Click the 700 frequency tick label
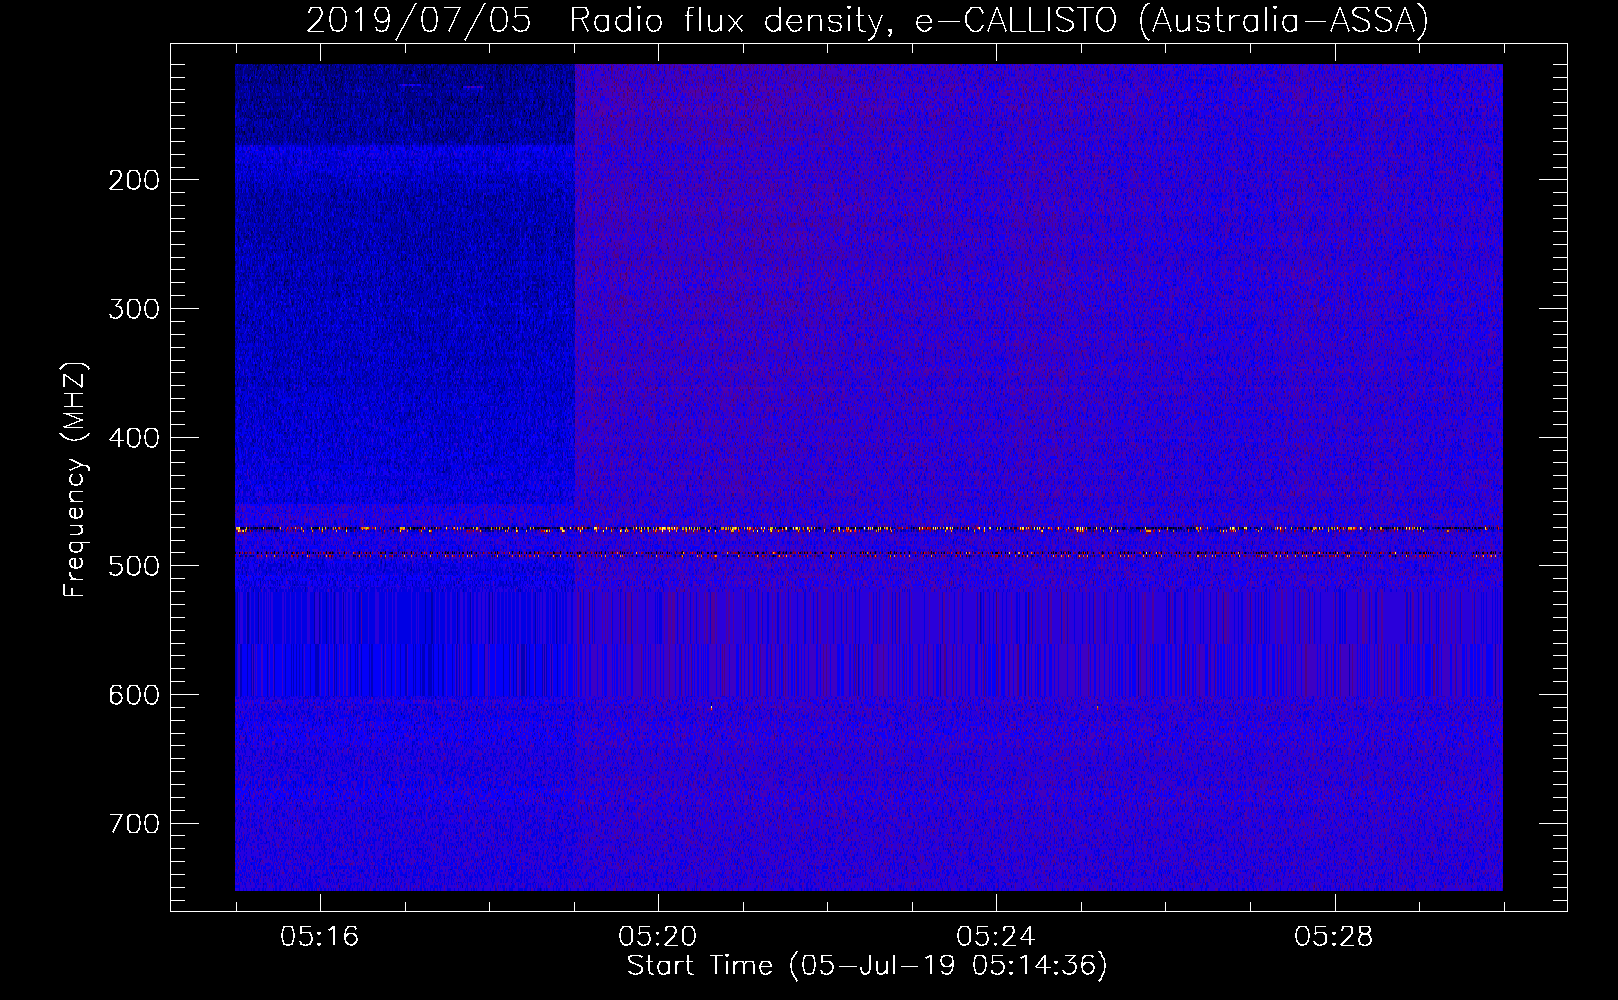This screenshot has height=1000, width=1618. click(x=133, y=824)
